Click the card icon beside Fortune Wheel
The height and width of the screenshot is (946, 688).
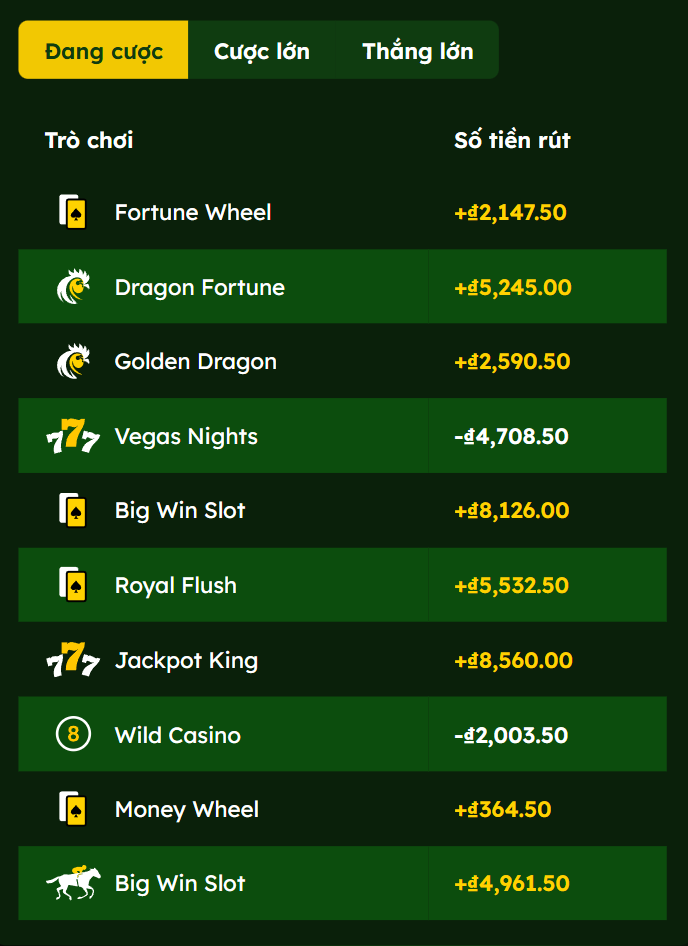tap(73, 212)
